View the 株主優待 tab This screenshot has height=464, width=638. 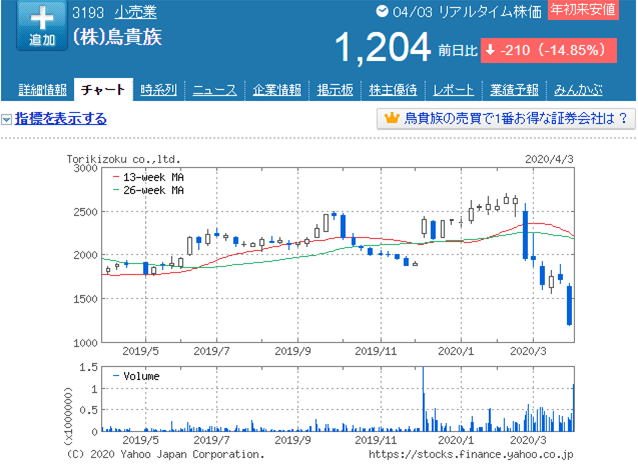pos(393,90)
